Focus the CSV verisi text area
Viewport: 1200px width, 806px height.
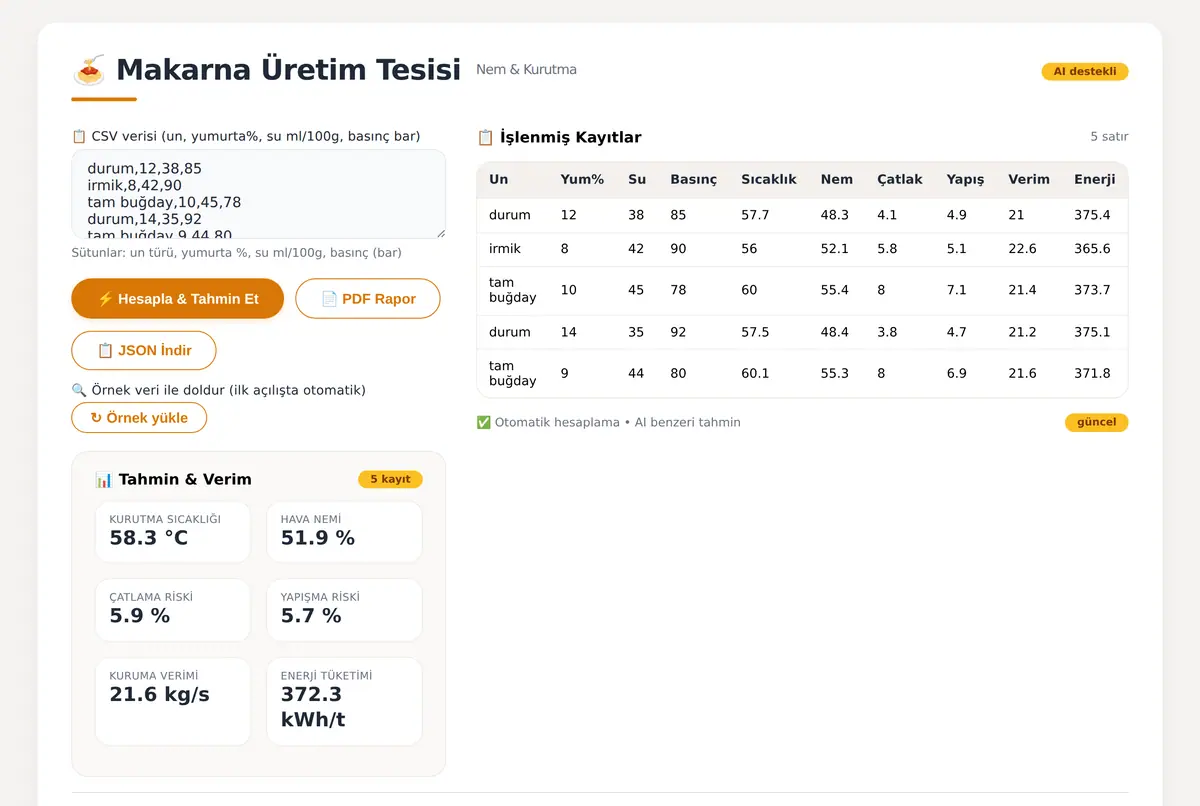tap(259, 194)
